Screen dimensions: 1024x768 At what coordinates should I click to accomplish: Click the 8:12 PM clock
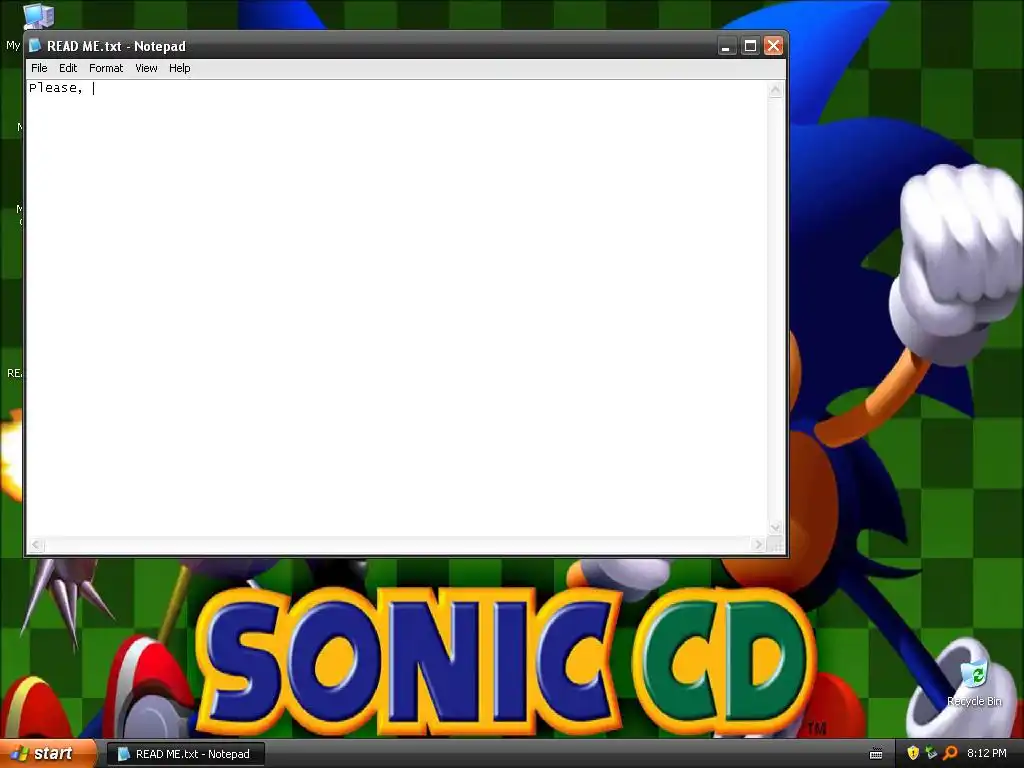[x=987, y=754]
